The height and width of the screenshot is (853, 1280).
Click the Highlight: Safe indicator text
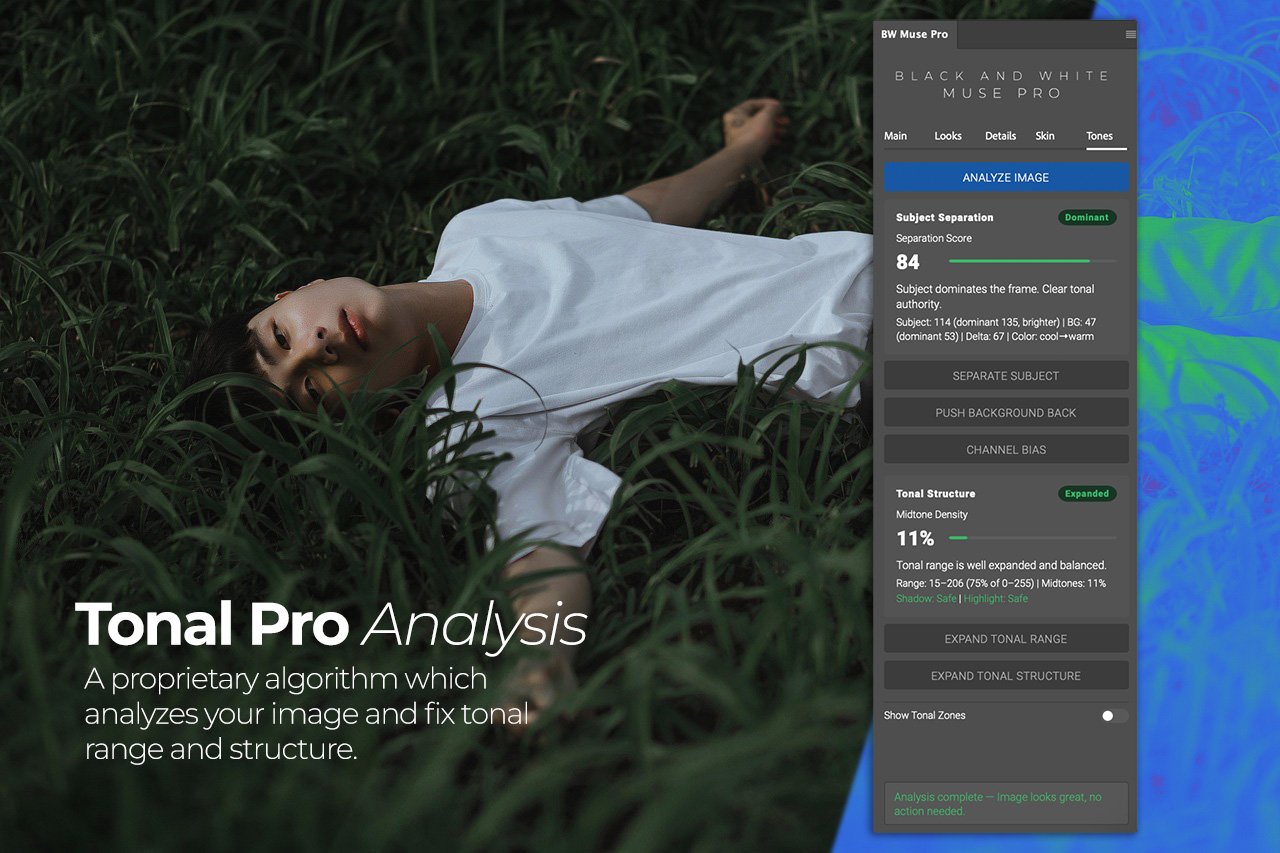click(x=996, y=599)
